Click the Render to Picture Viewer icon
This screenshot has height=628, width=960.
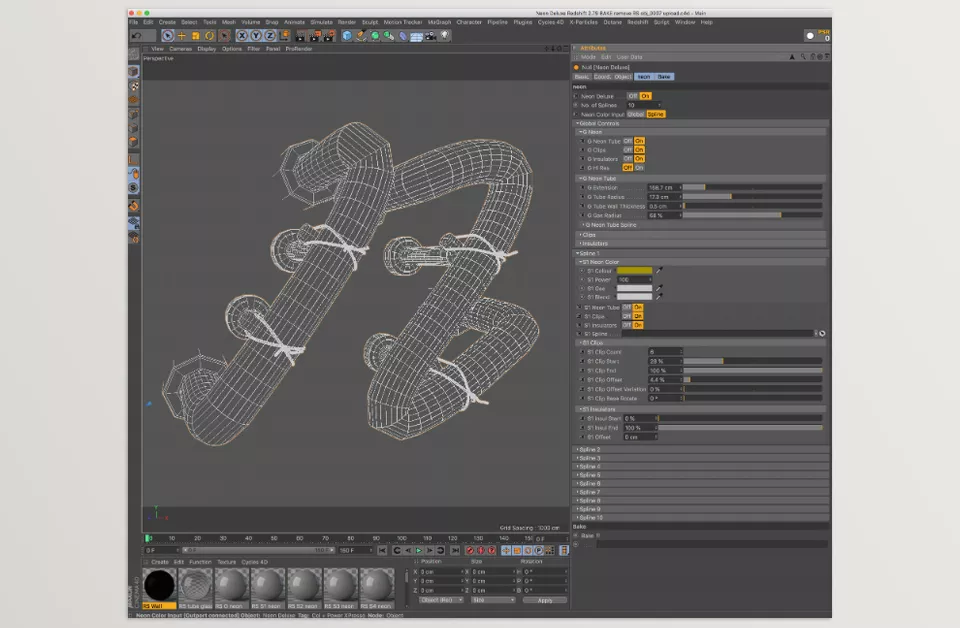(x=315, y=36)
